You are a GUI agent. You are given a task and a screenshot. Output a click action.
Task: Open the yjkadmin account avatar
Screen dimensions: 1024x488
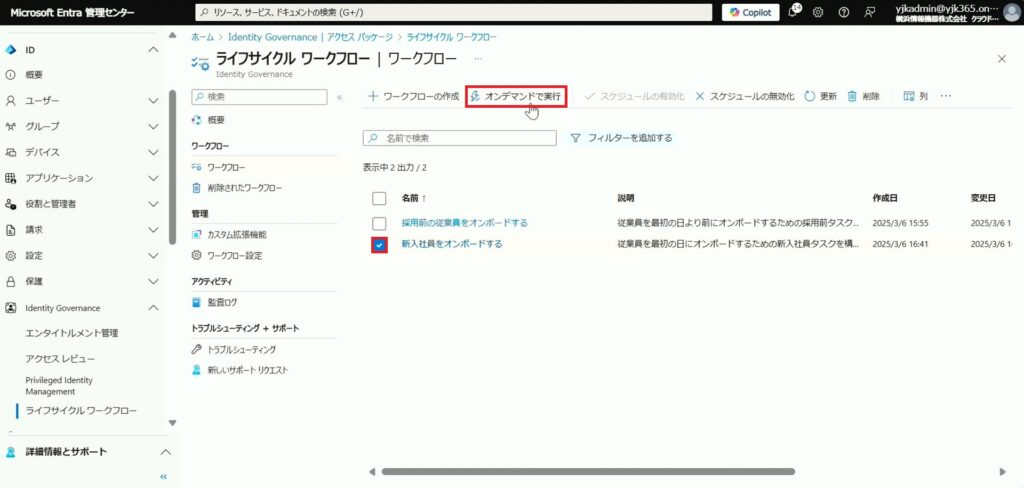pyautogui.click(x=1013, y=12)
